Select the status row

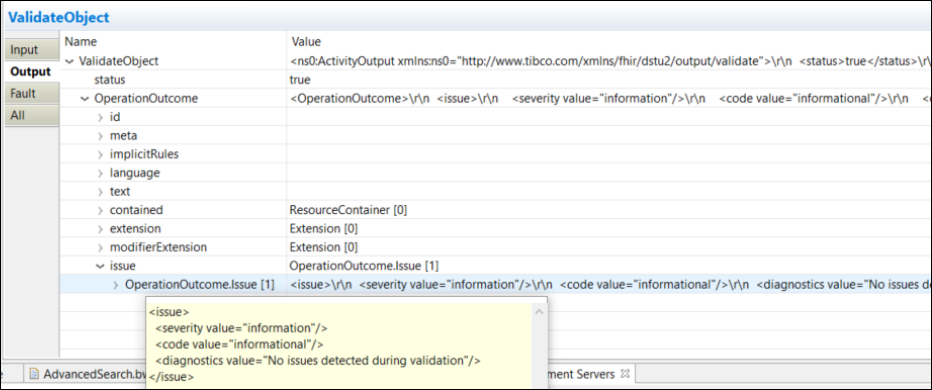click(495, 80)
